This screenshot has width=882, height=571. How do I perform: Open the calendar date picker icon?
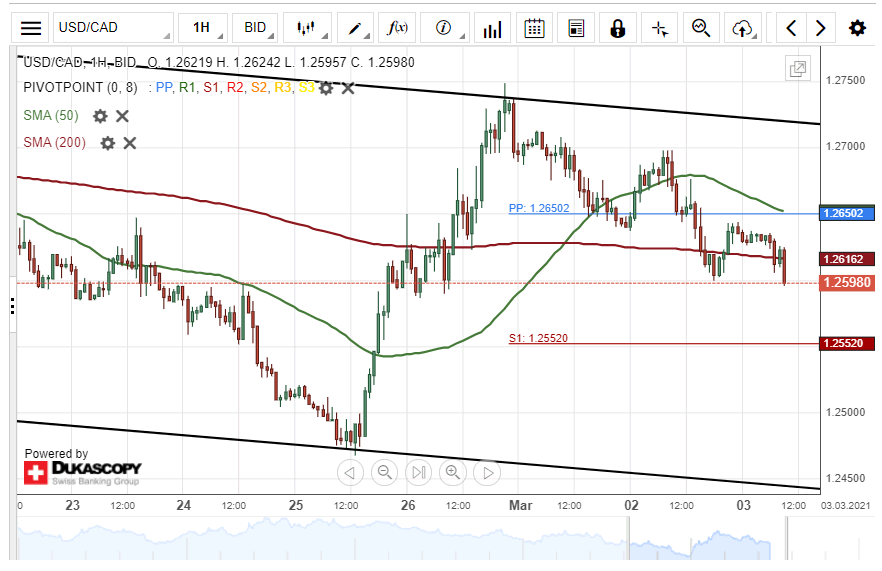[534, 28]
